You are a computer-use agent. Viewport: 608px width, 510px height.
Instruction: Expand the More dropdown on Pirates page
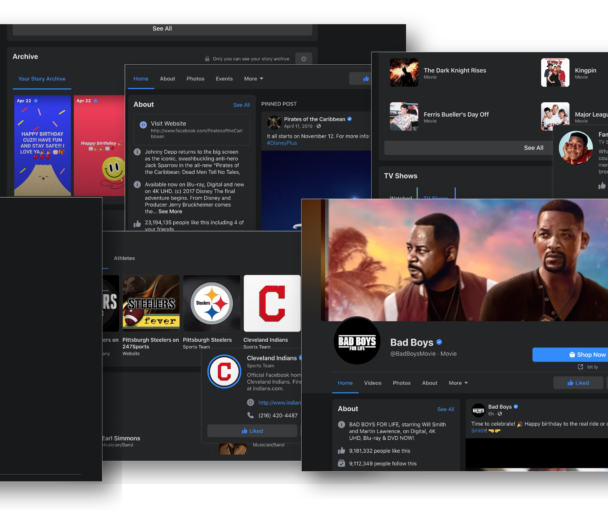tap(254, 79)
